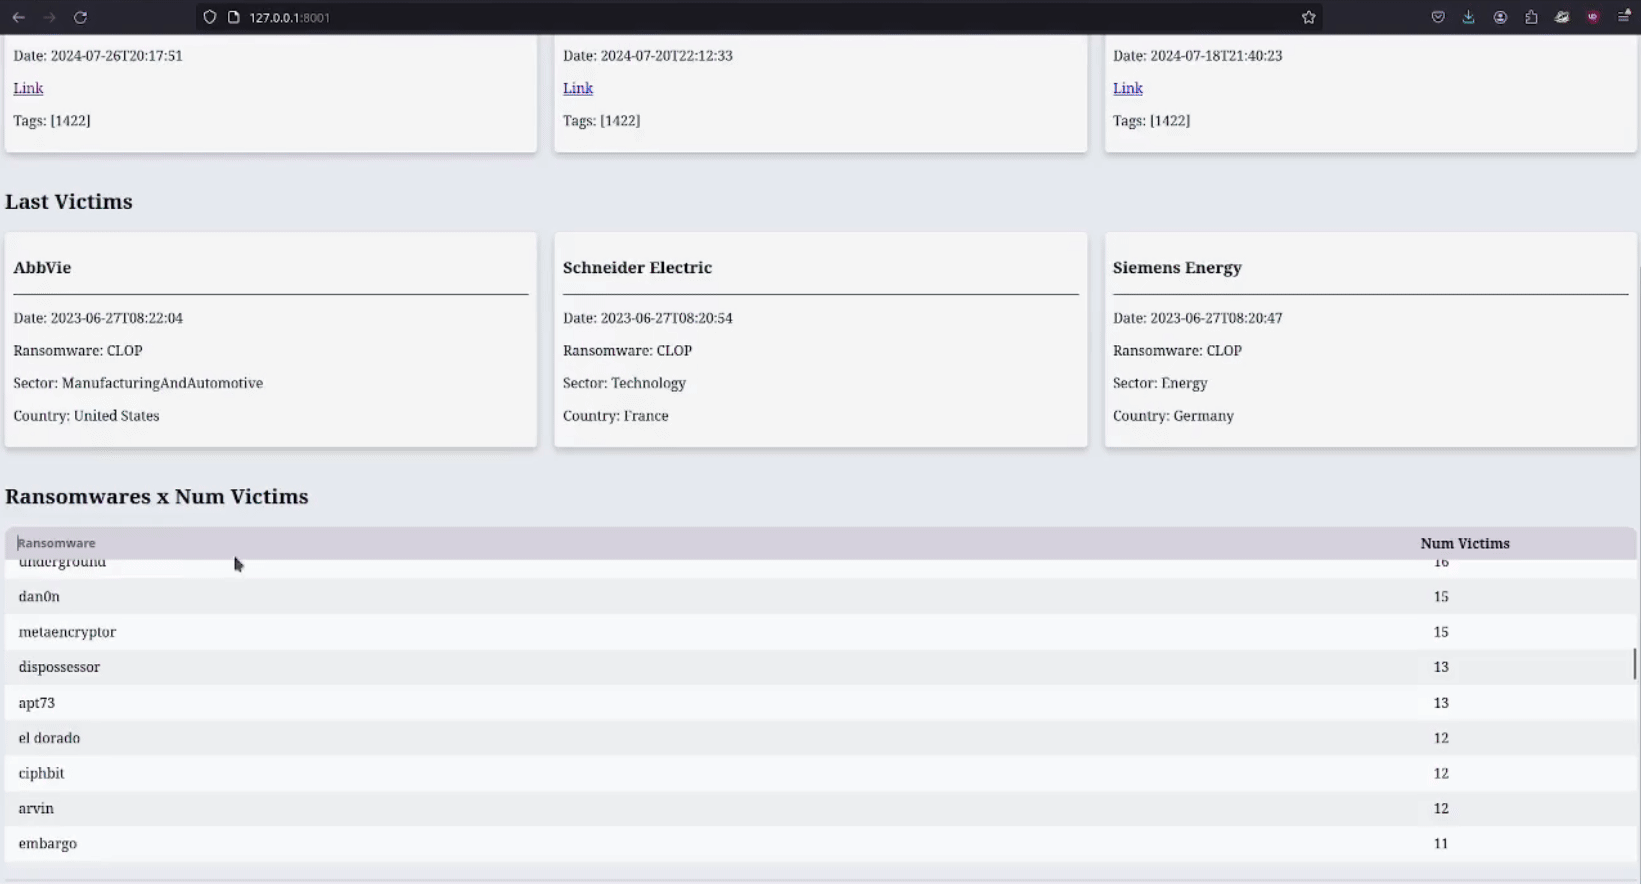Image resolution: width=1641 pixels, height=884 pixels.
Task: Bookmark this page with the star icon
Action: pos(1308,17)
